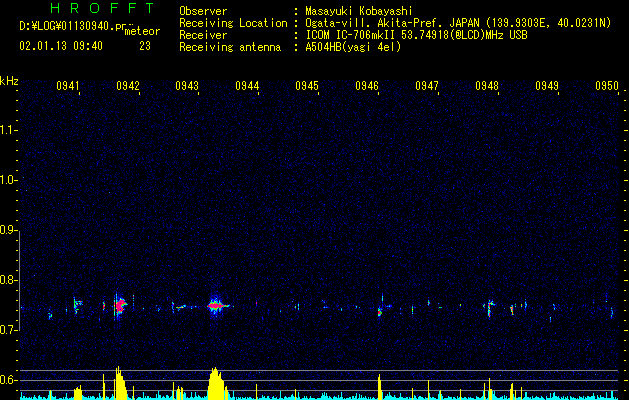Click the red meteor echo near 0942
The height and width of the screenshot is (400, 629).
click(120, 306)
